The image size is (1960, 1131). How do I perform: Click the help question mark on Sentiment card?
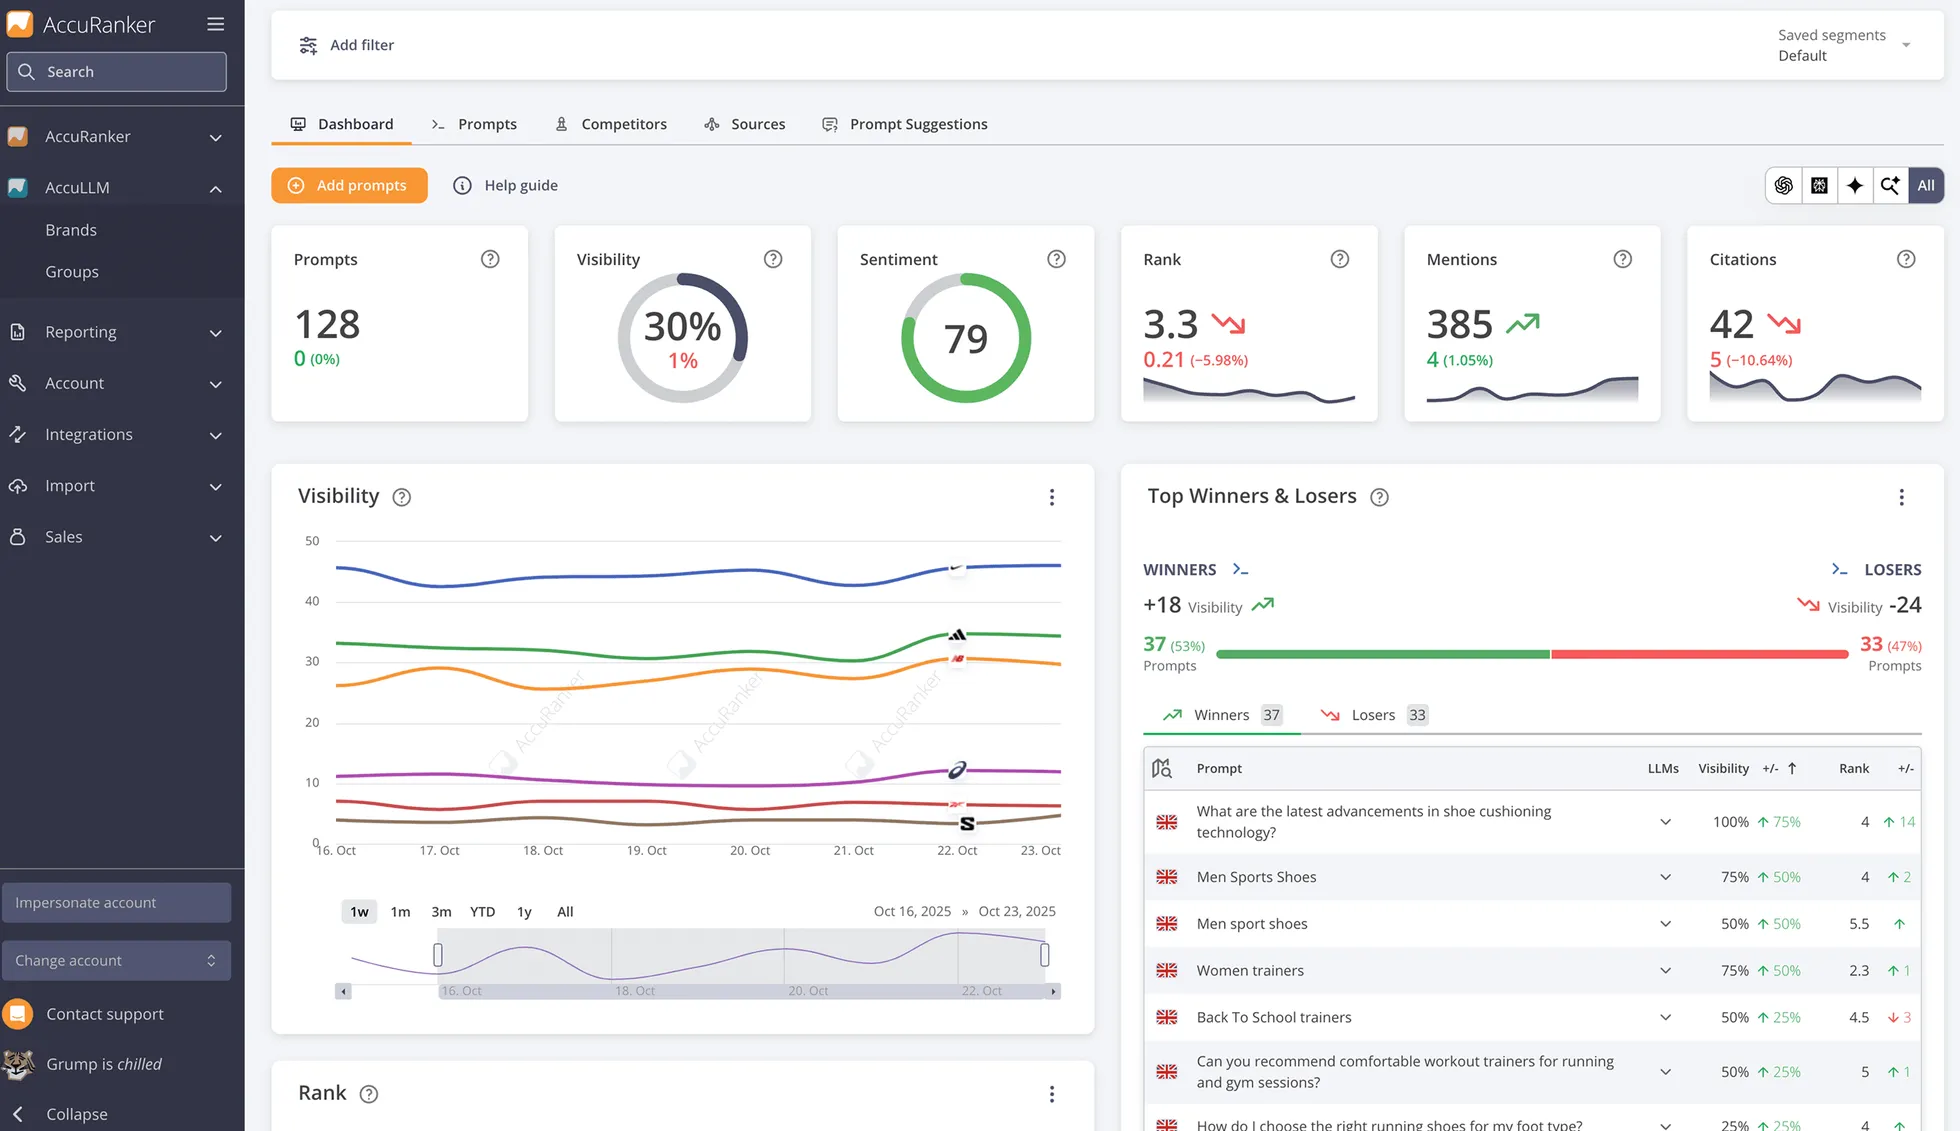1056,259
